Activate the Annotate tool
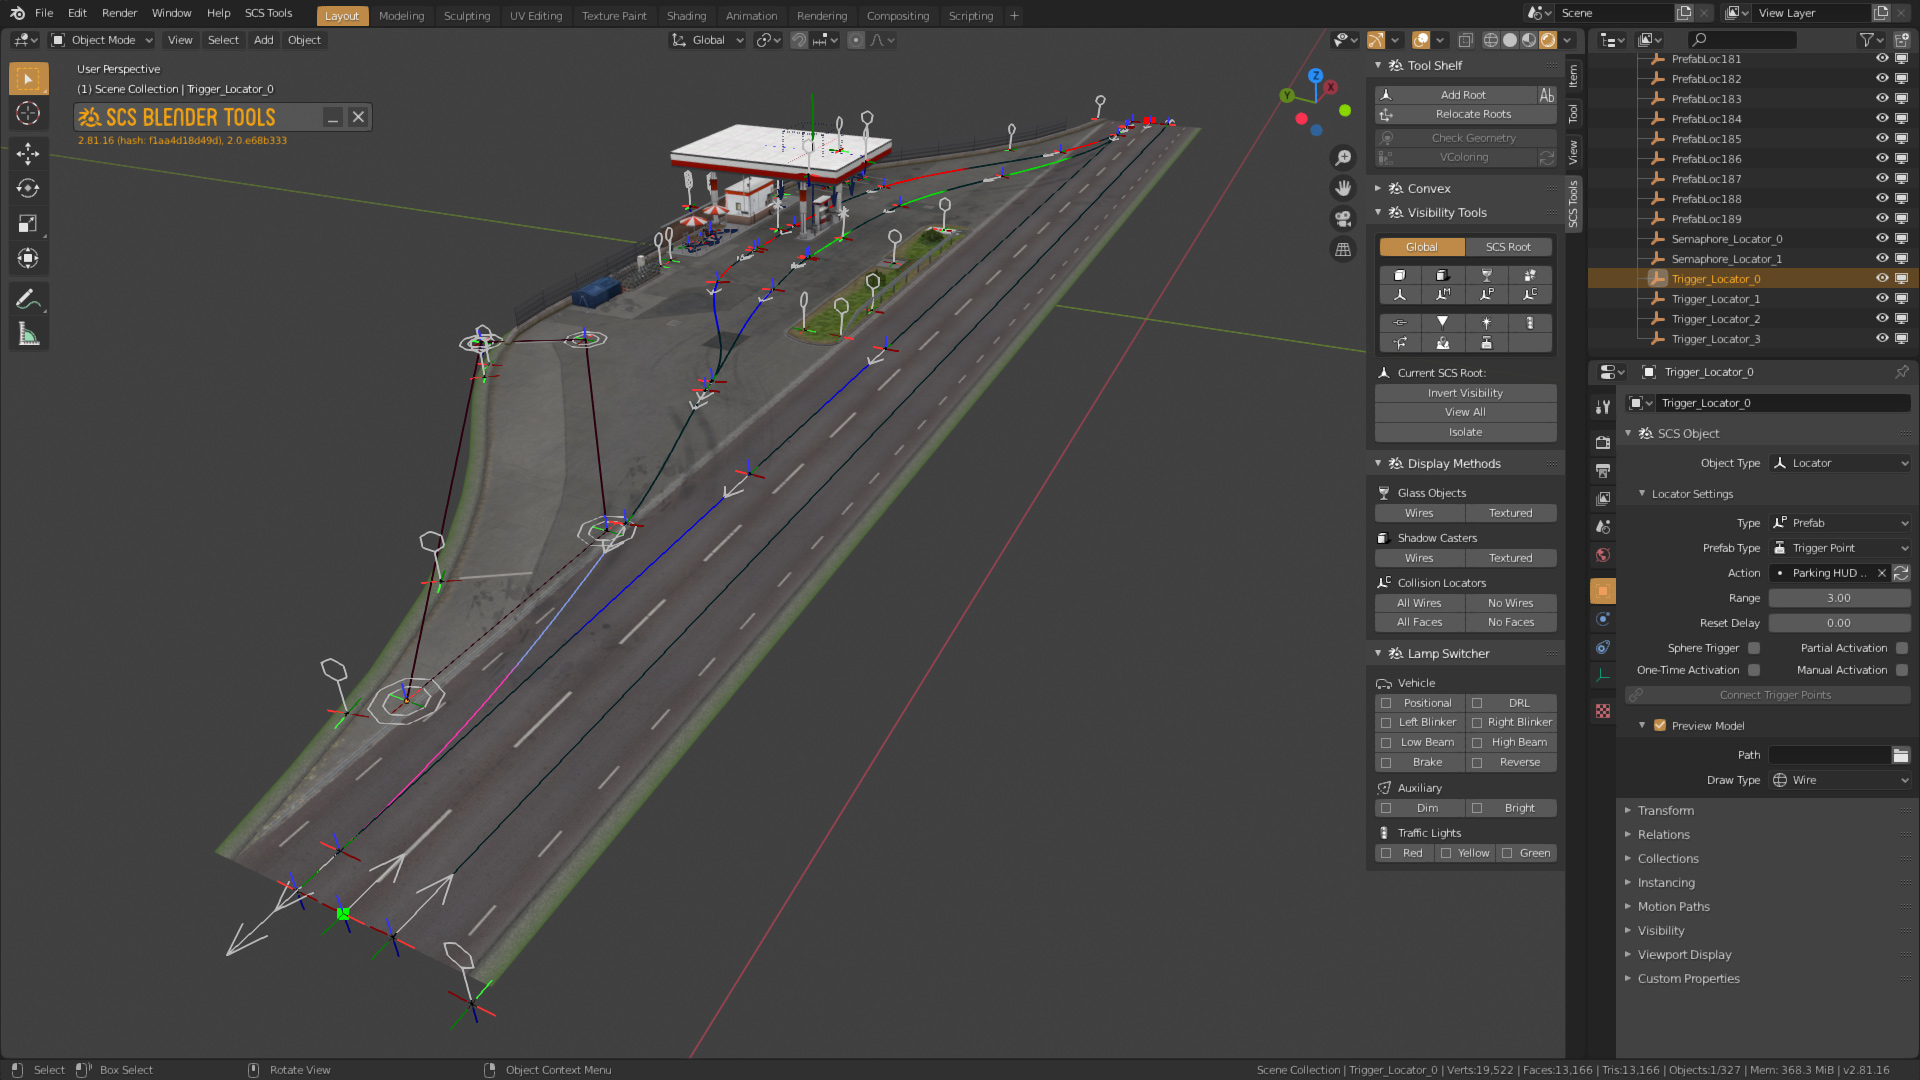 (x=28, y=297)
